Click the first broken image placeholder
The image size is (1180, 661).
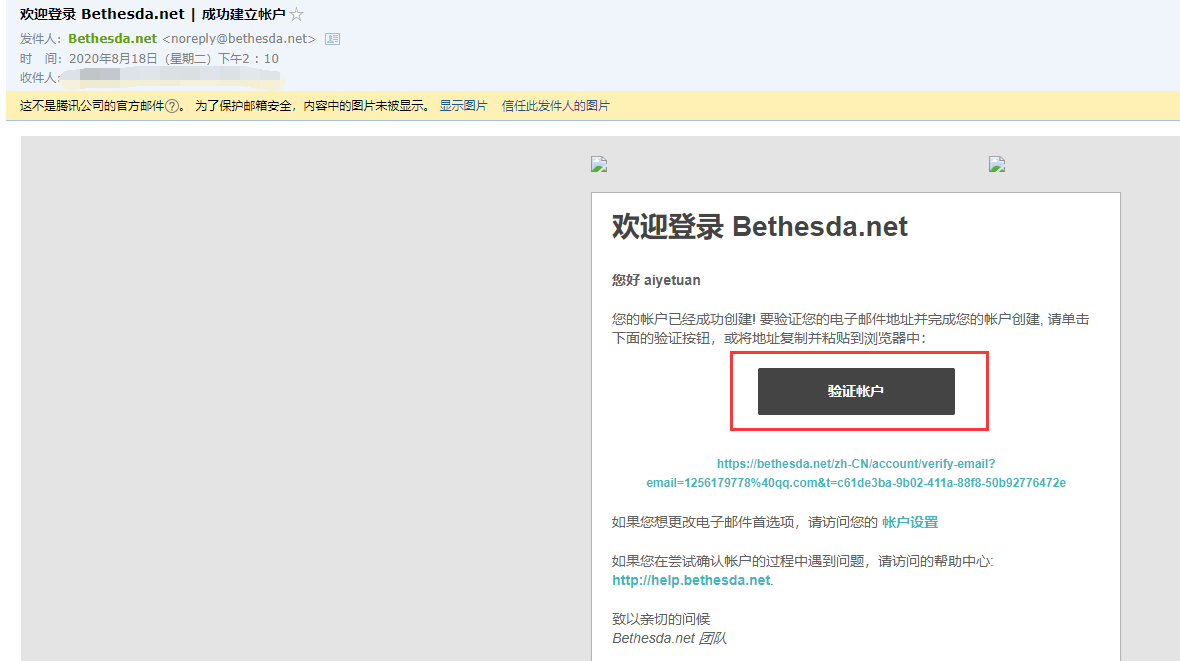tap(599, 164)
